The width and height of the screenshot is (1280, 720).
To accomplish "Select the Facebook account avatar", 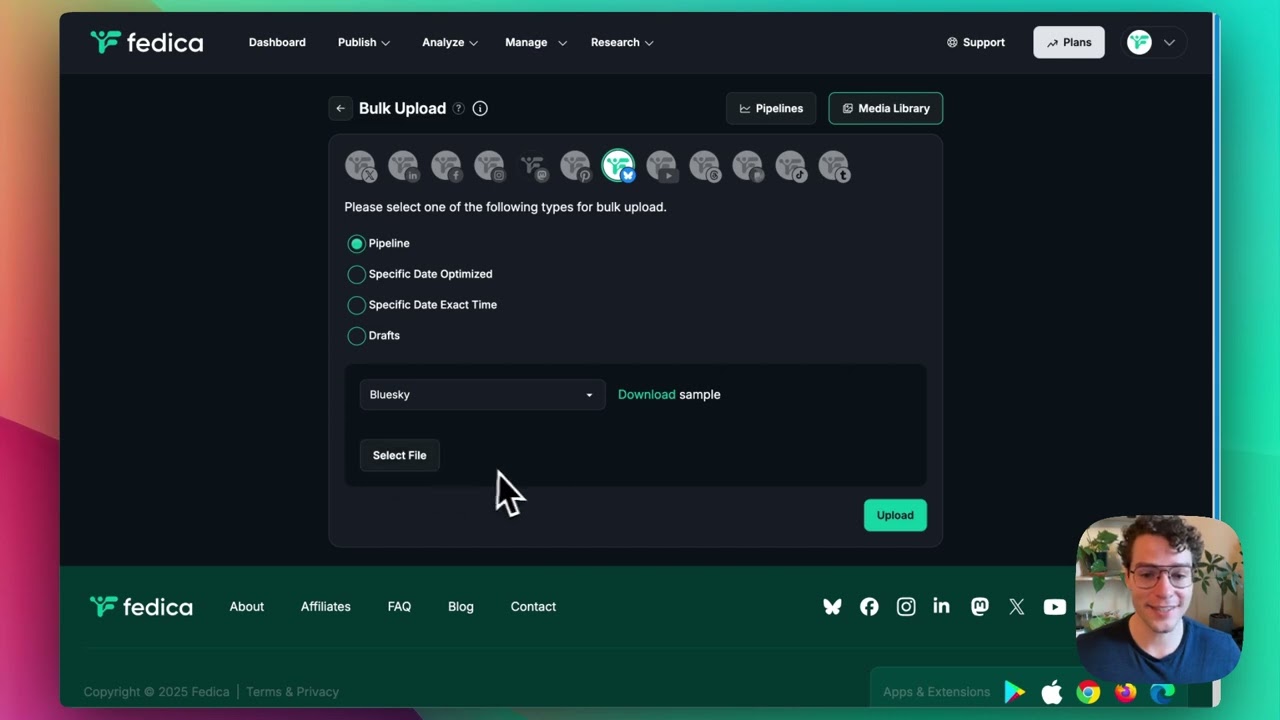I will [446, 166].
